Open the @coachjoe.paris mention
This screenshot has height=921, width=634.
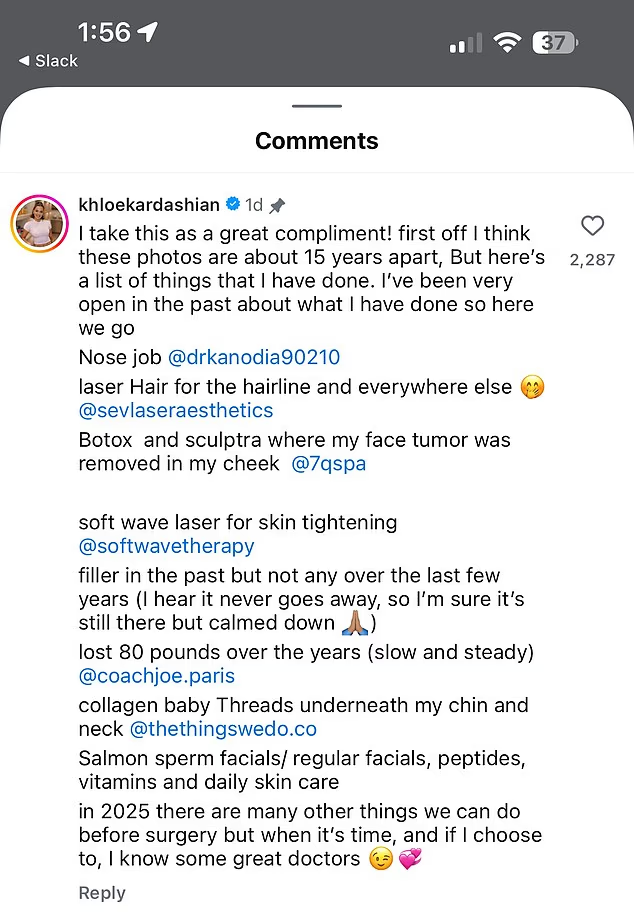(157, 676)
